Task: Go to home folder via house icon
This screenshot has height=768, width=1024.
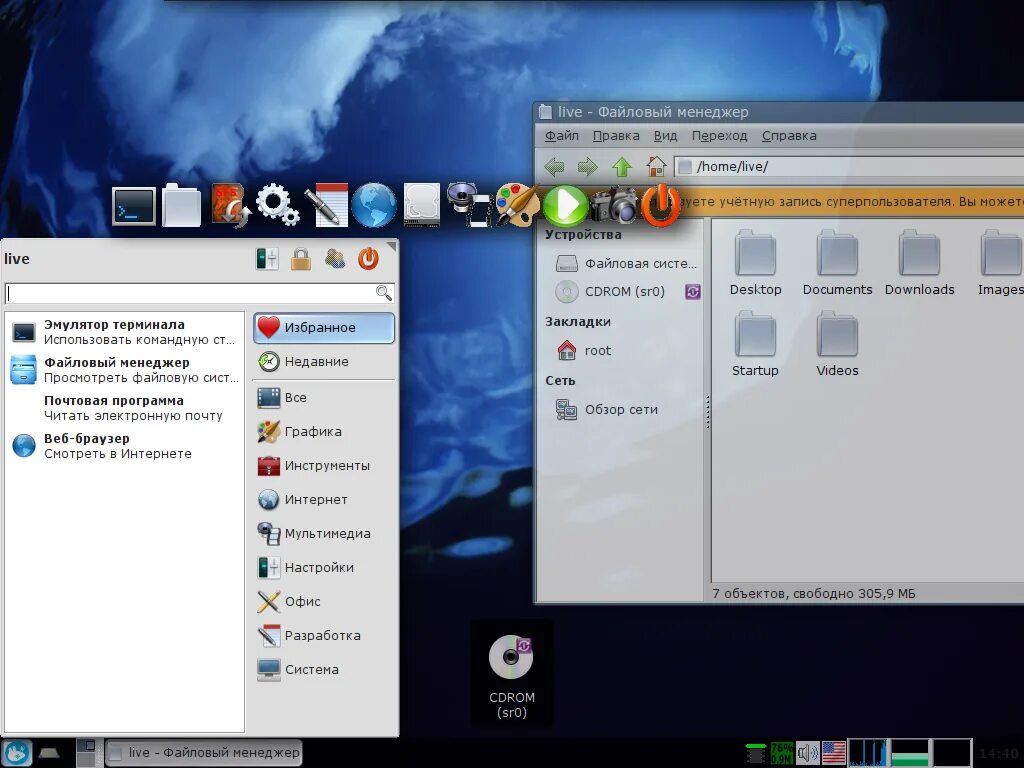Action: (x=656, y=167)
